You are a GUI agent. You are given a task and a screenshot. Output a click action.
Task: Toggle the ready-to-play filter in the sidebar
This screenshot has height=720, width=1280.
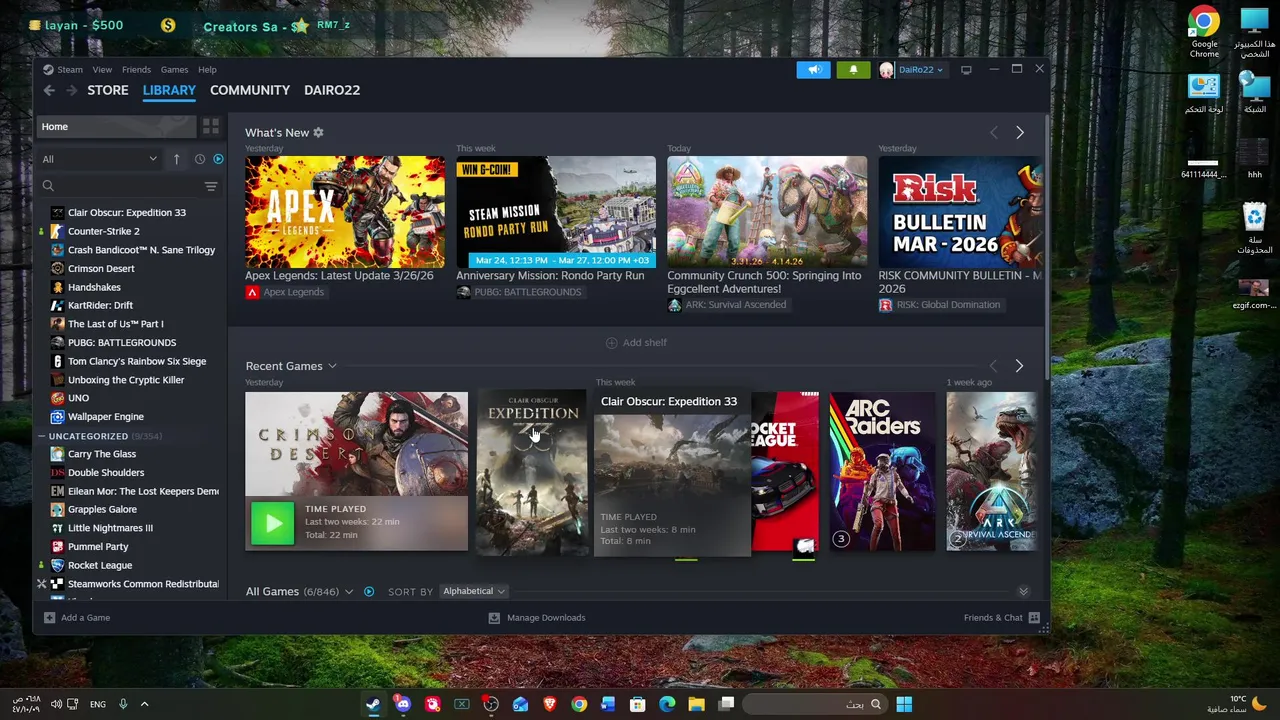(x=218, y=159)
